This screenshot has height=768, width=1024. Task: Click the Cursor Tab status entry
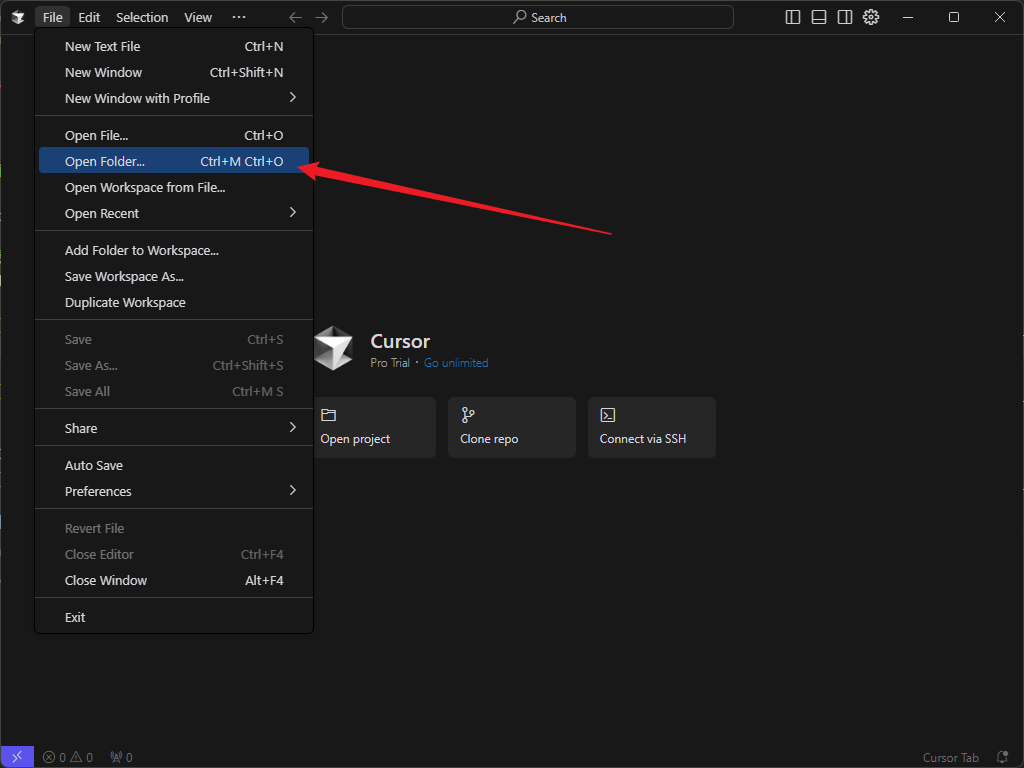[950, 758]
